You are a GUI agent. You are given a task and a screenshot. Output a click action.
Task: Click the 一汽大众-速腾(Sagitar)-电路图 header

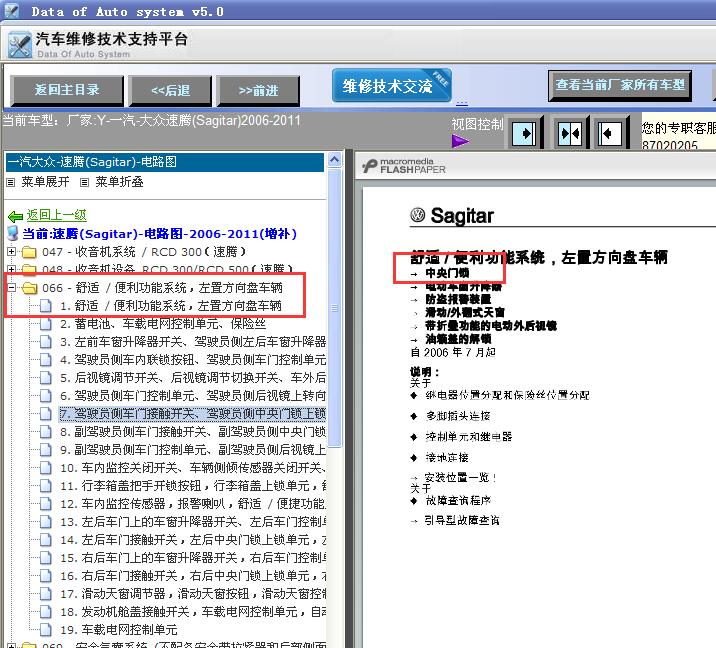[x=165, y=162]
